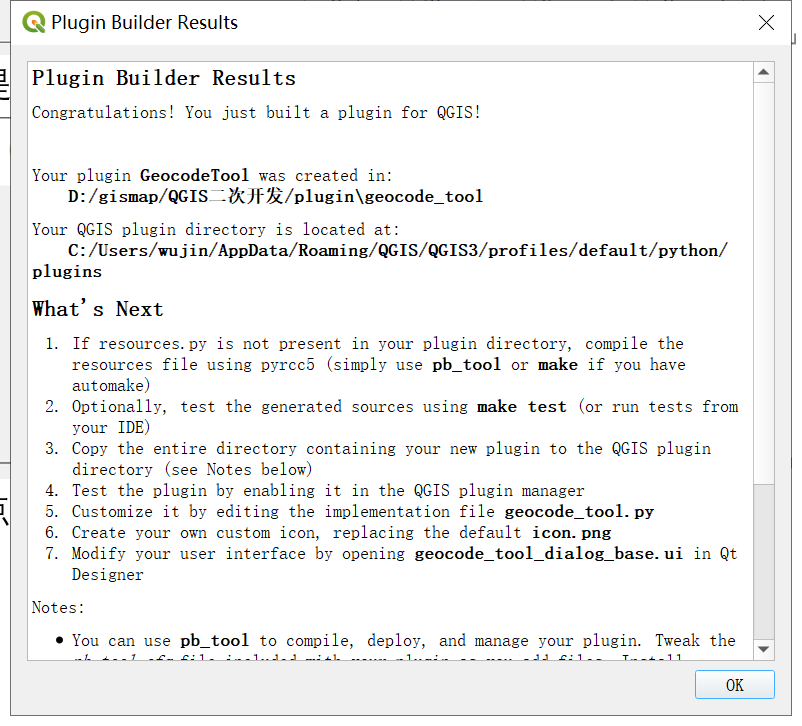
Task: Click step 4 about QGIS plugin manager
Action: tap(328, 490)
